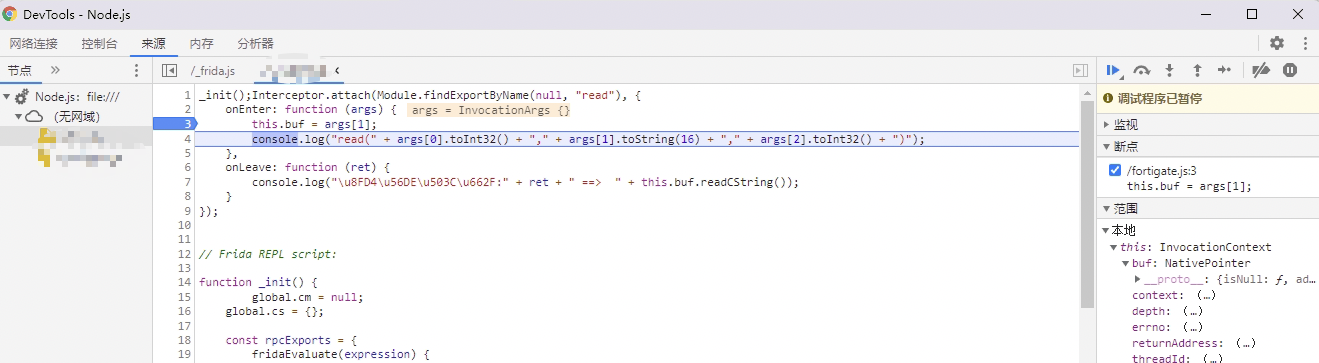Screen dimensions: 1319x363
Task: Click 'fridaEvaluate(expression) {' line 19
Action: click(341, 354)
